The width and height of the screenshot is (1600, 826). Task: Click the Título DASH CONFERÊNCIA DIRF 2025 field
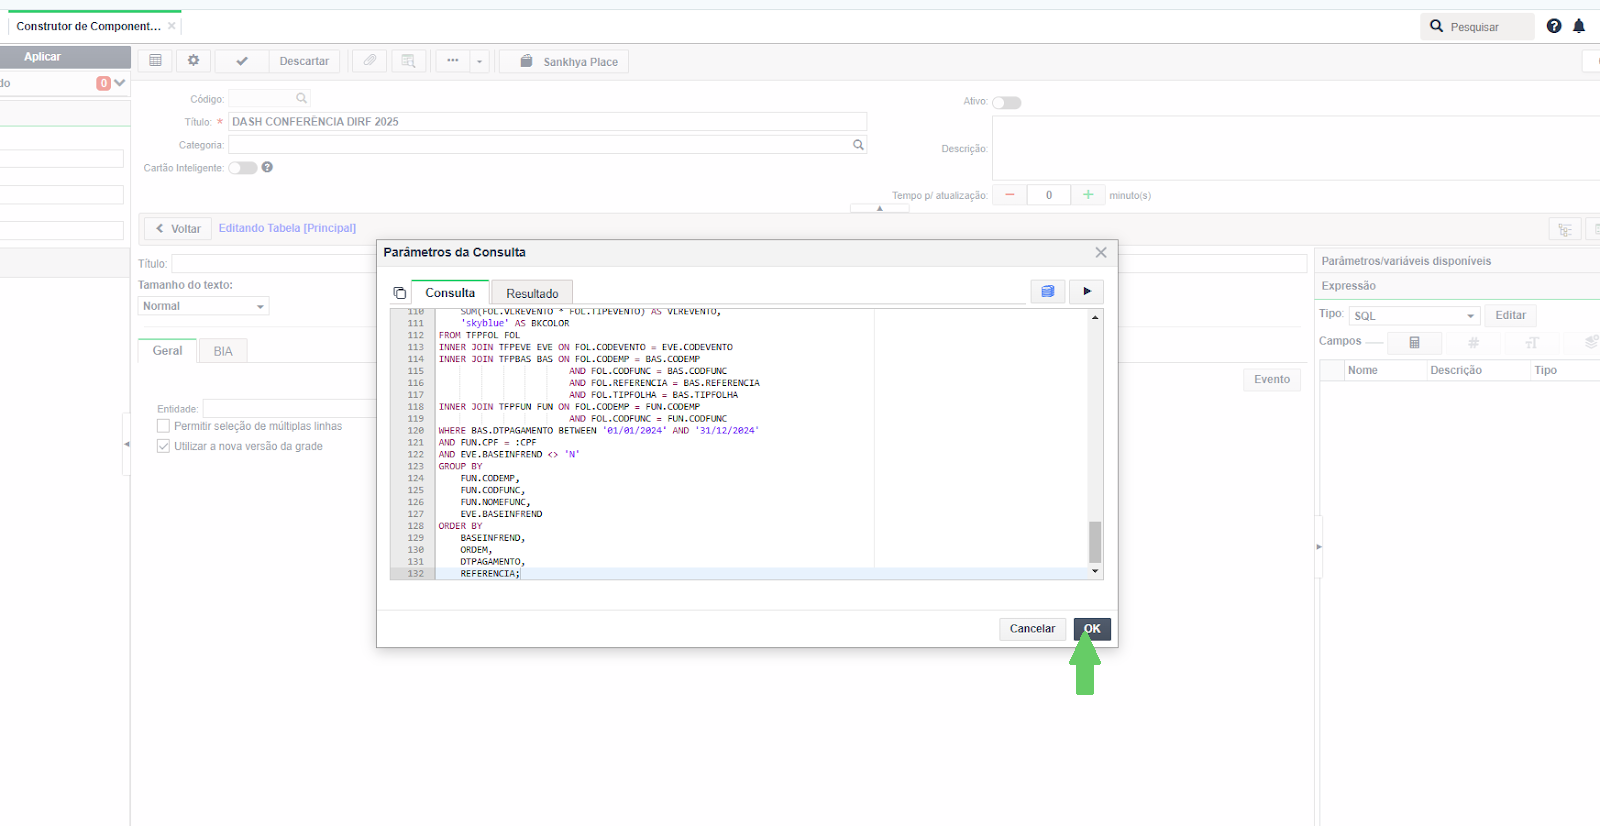(x=548, y=122)
